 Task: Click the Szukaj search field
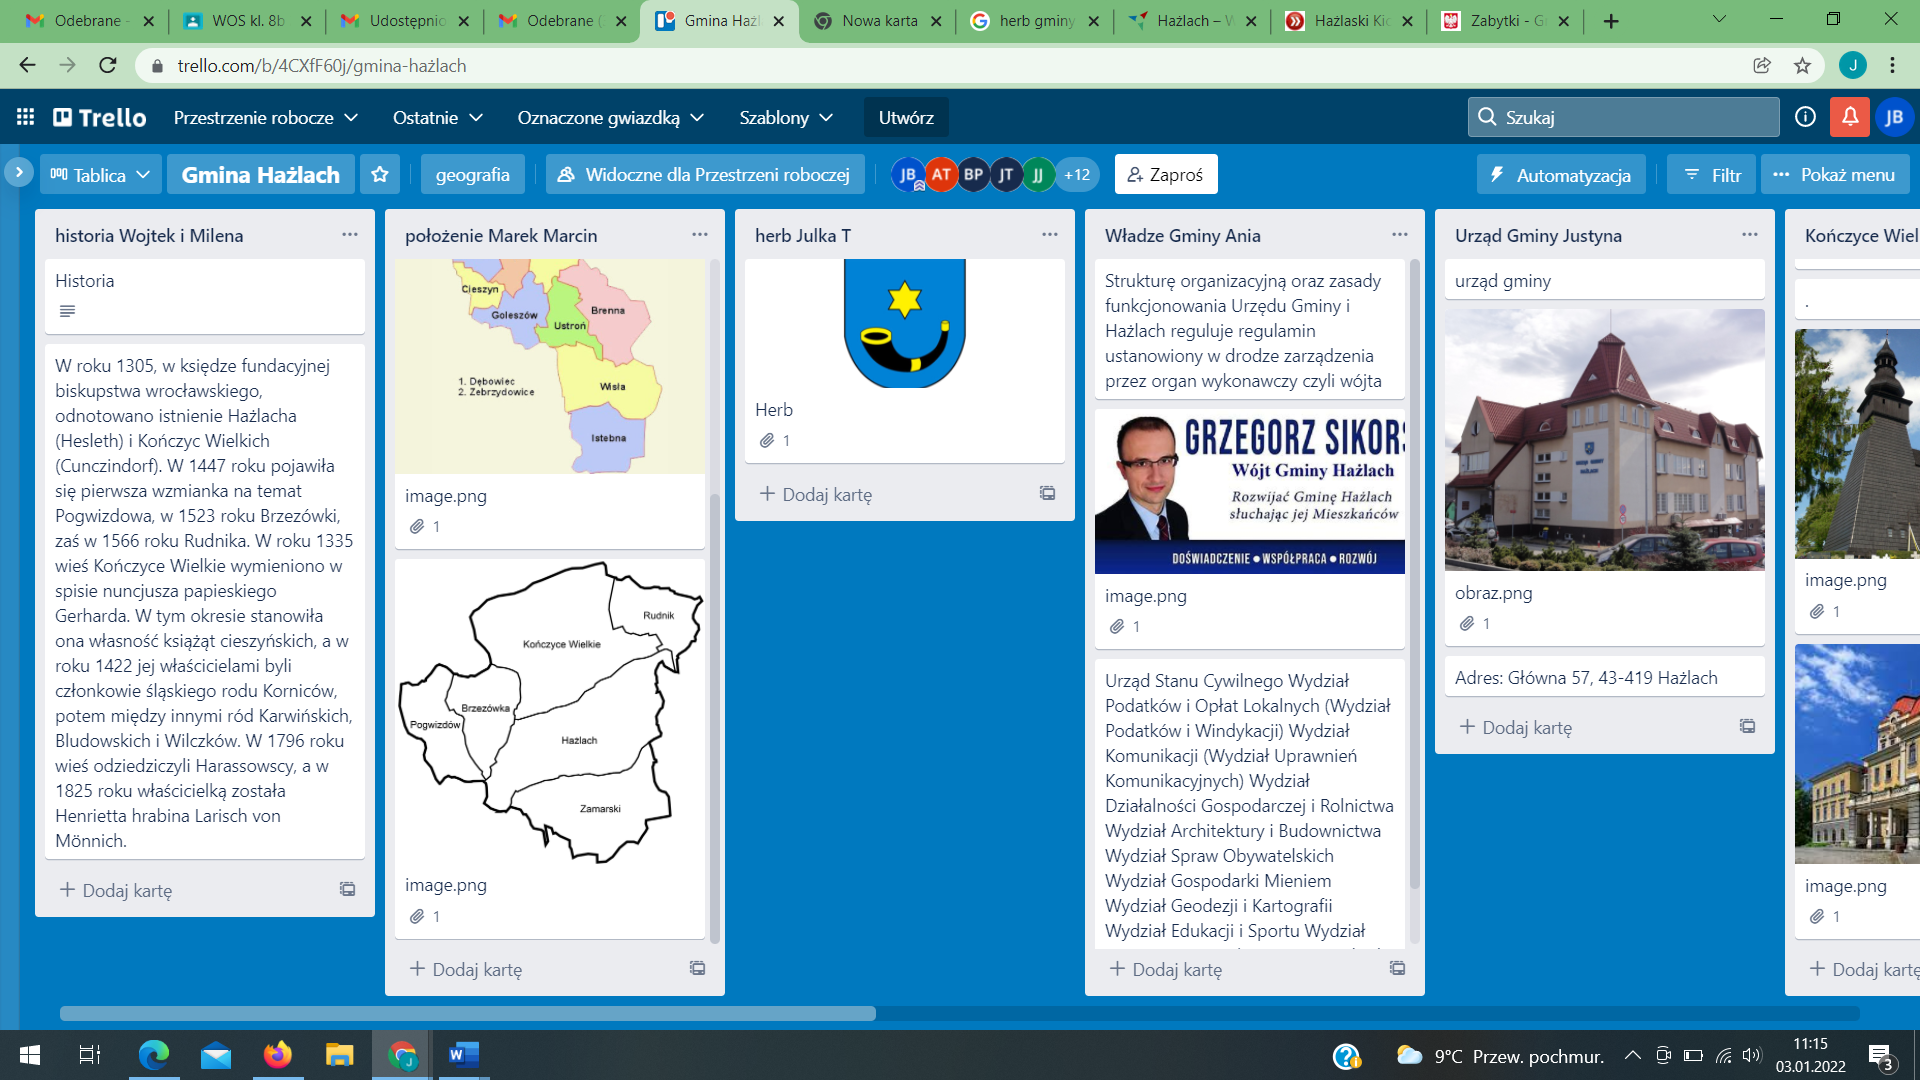pyautogui.click(x=1623, y=117)
